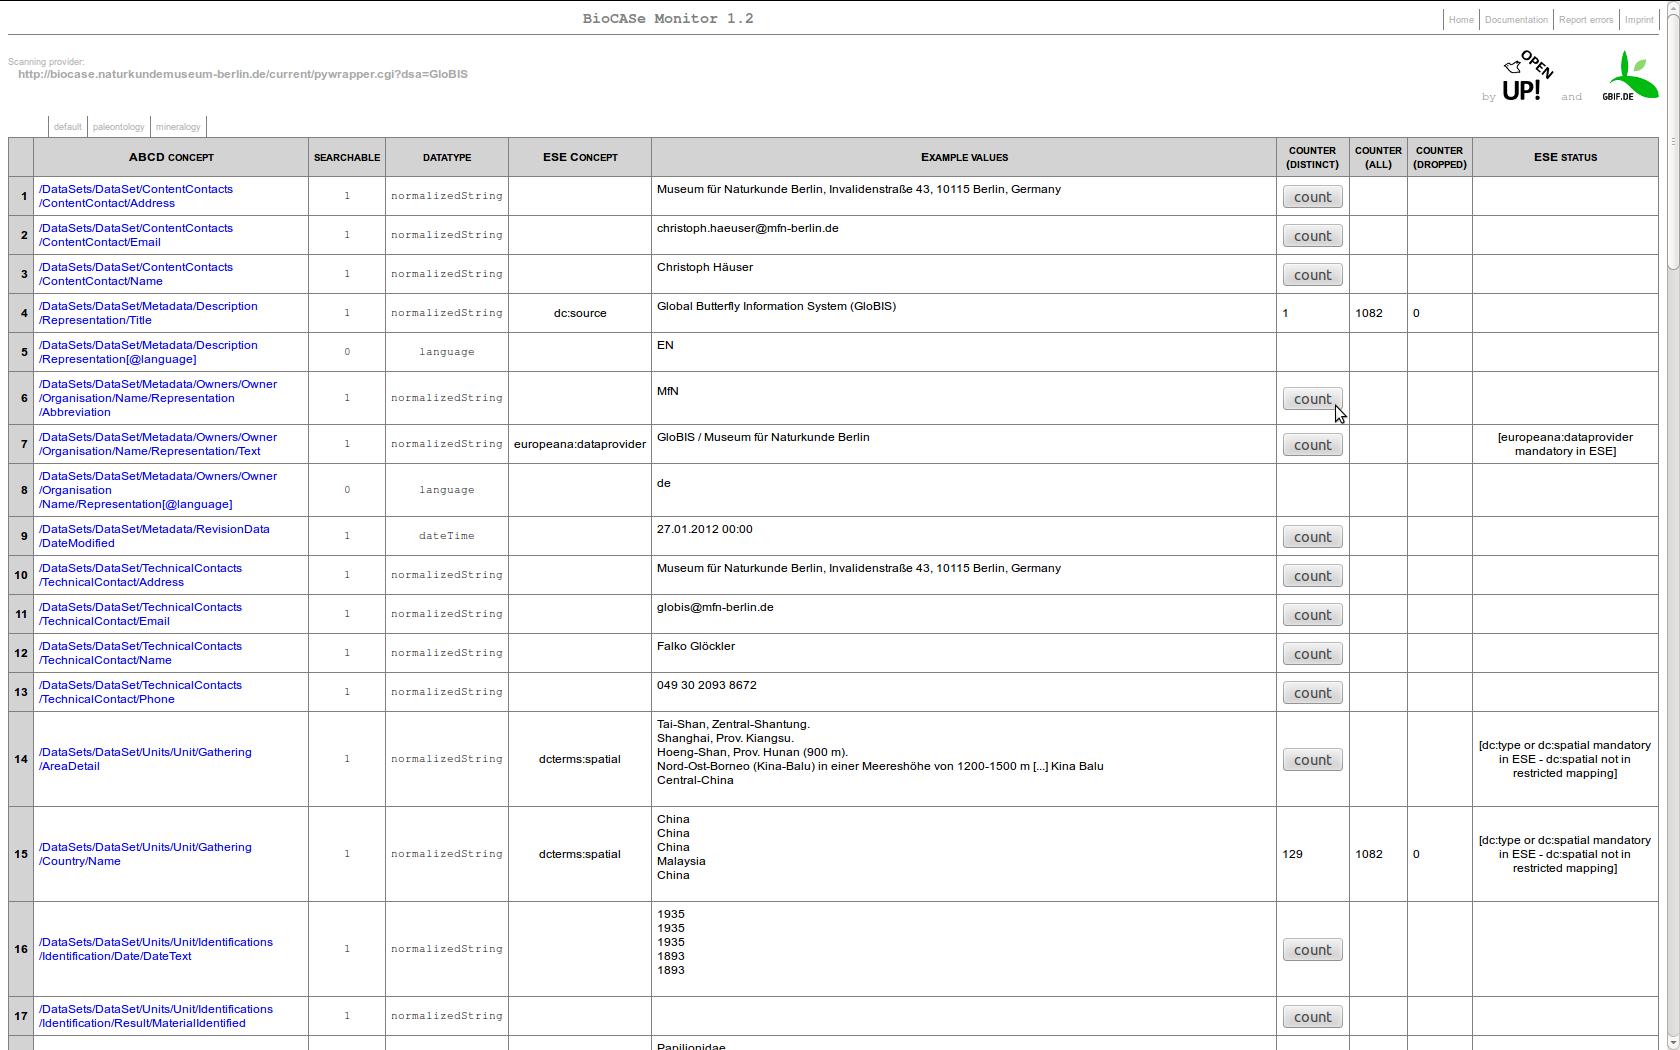Open ContentContact/Address concept link
Image resolution: width=1680 pixels, height=1050 pixels.
click(136, 196)
